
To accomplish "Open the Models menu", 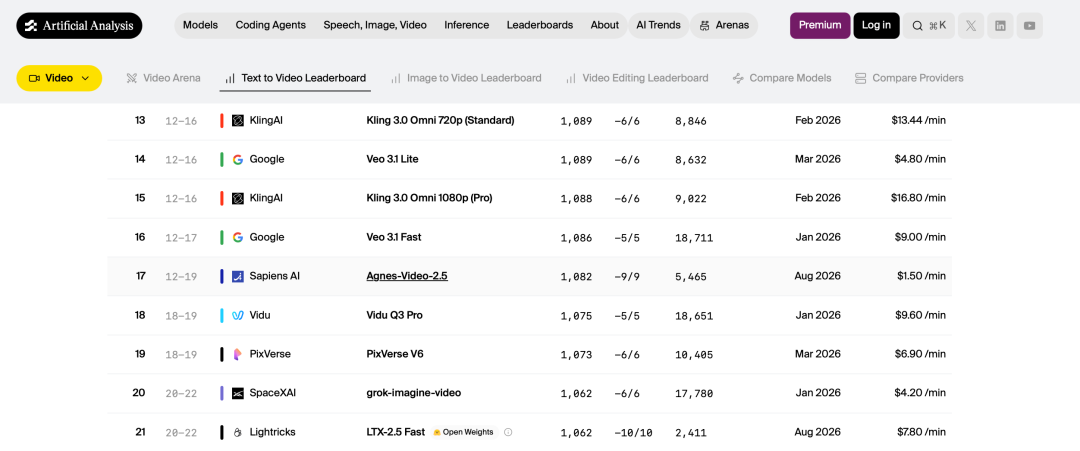I will 200,25.
